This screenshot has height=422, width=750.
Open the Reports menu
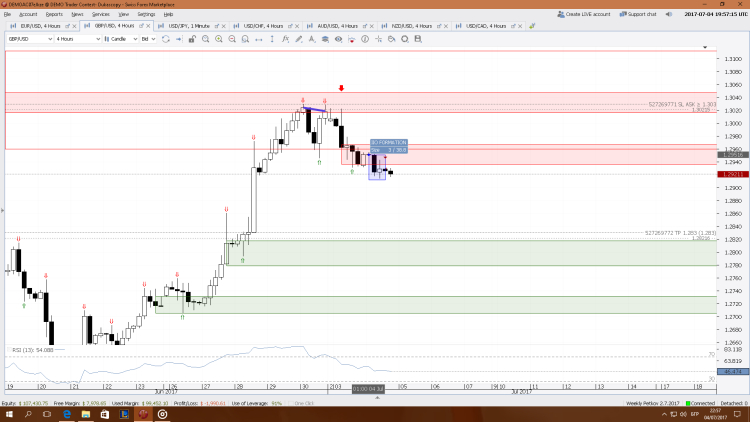[x=54, y=14]
